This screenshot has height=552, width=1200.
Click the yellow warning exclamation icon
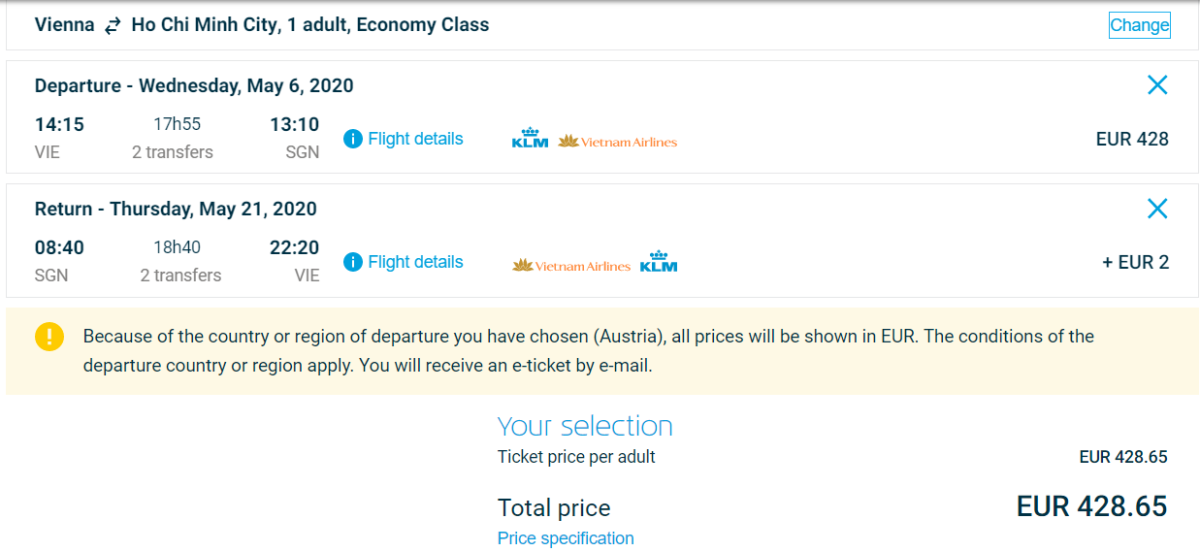[x=49, y=337]
